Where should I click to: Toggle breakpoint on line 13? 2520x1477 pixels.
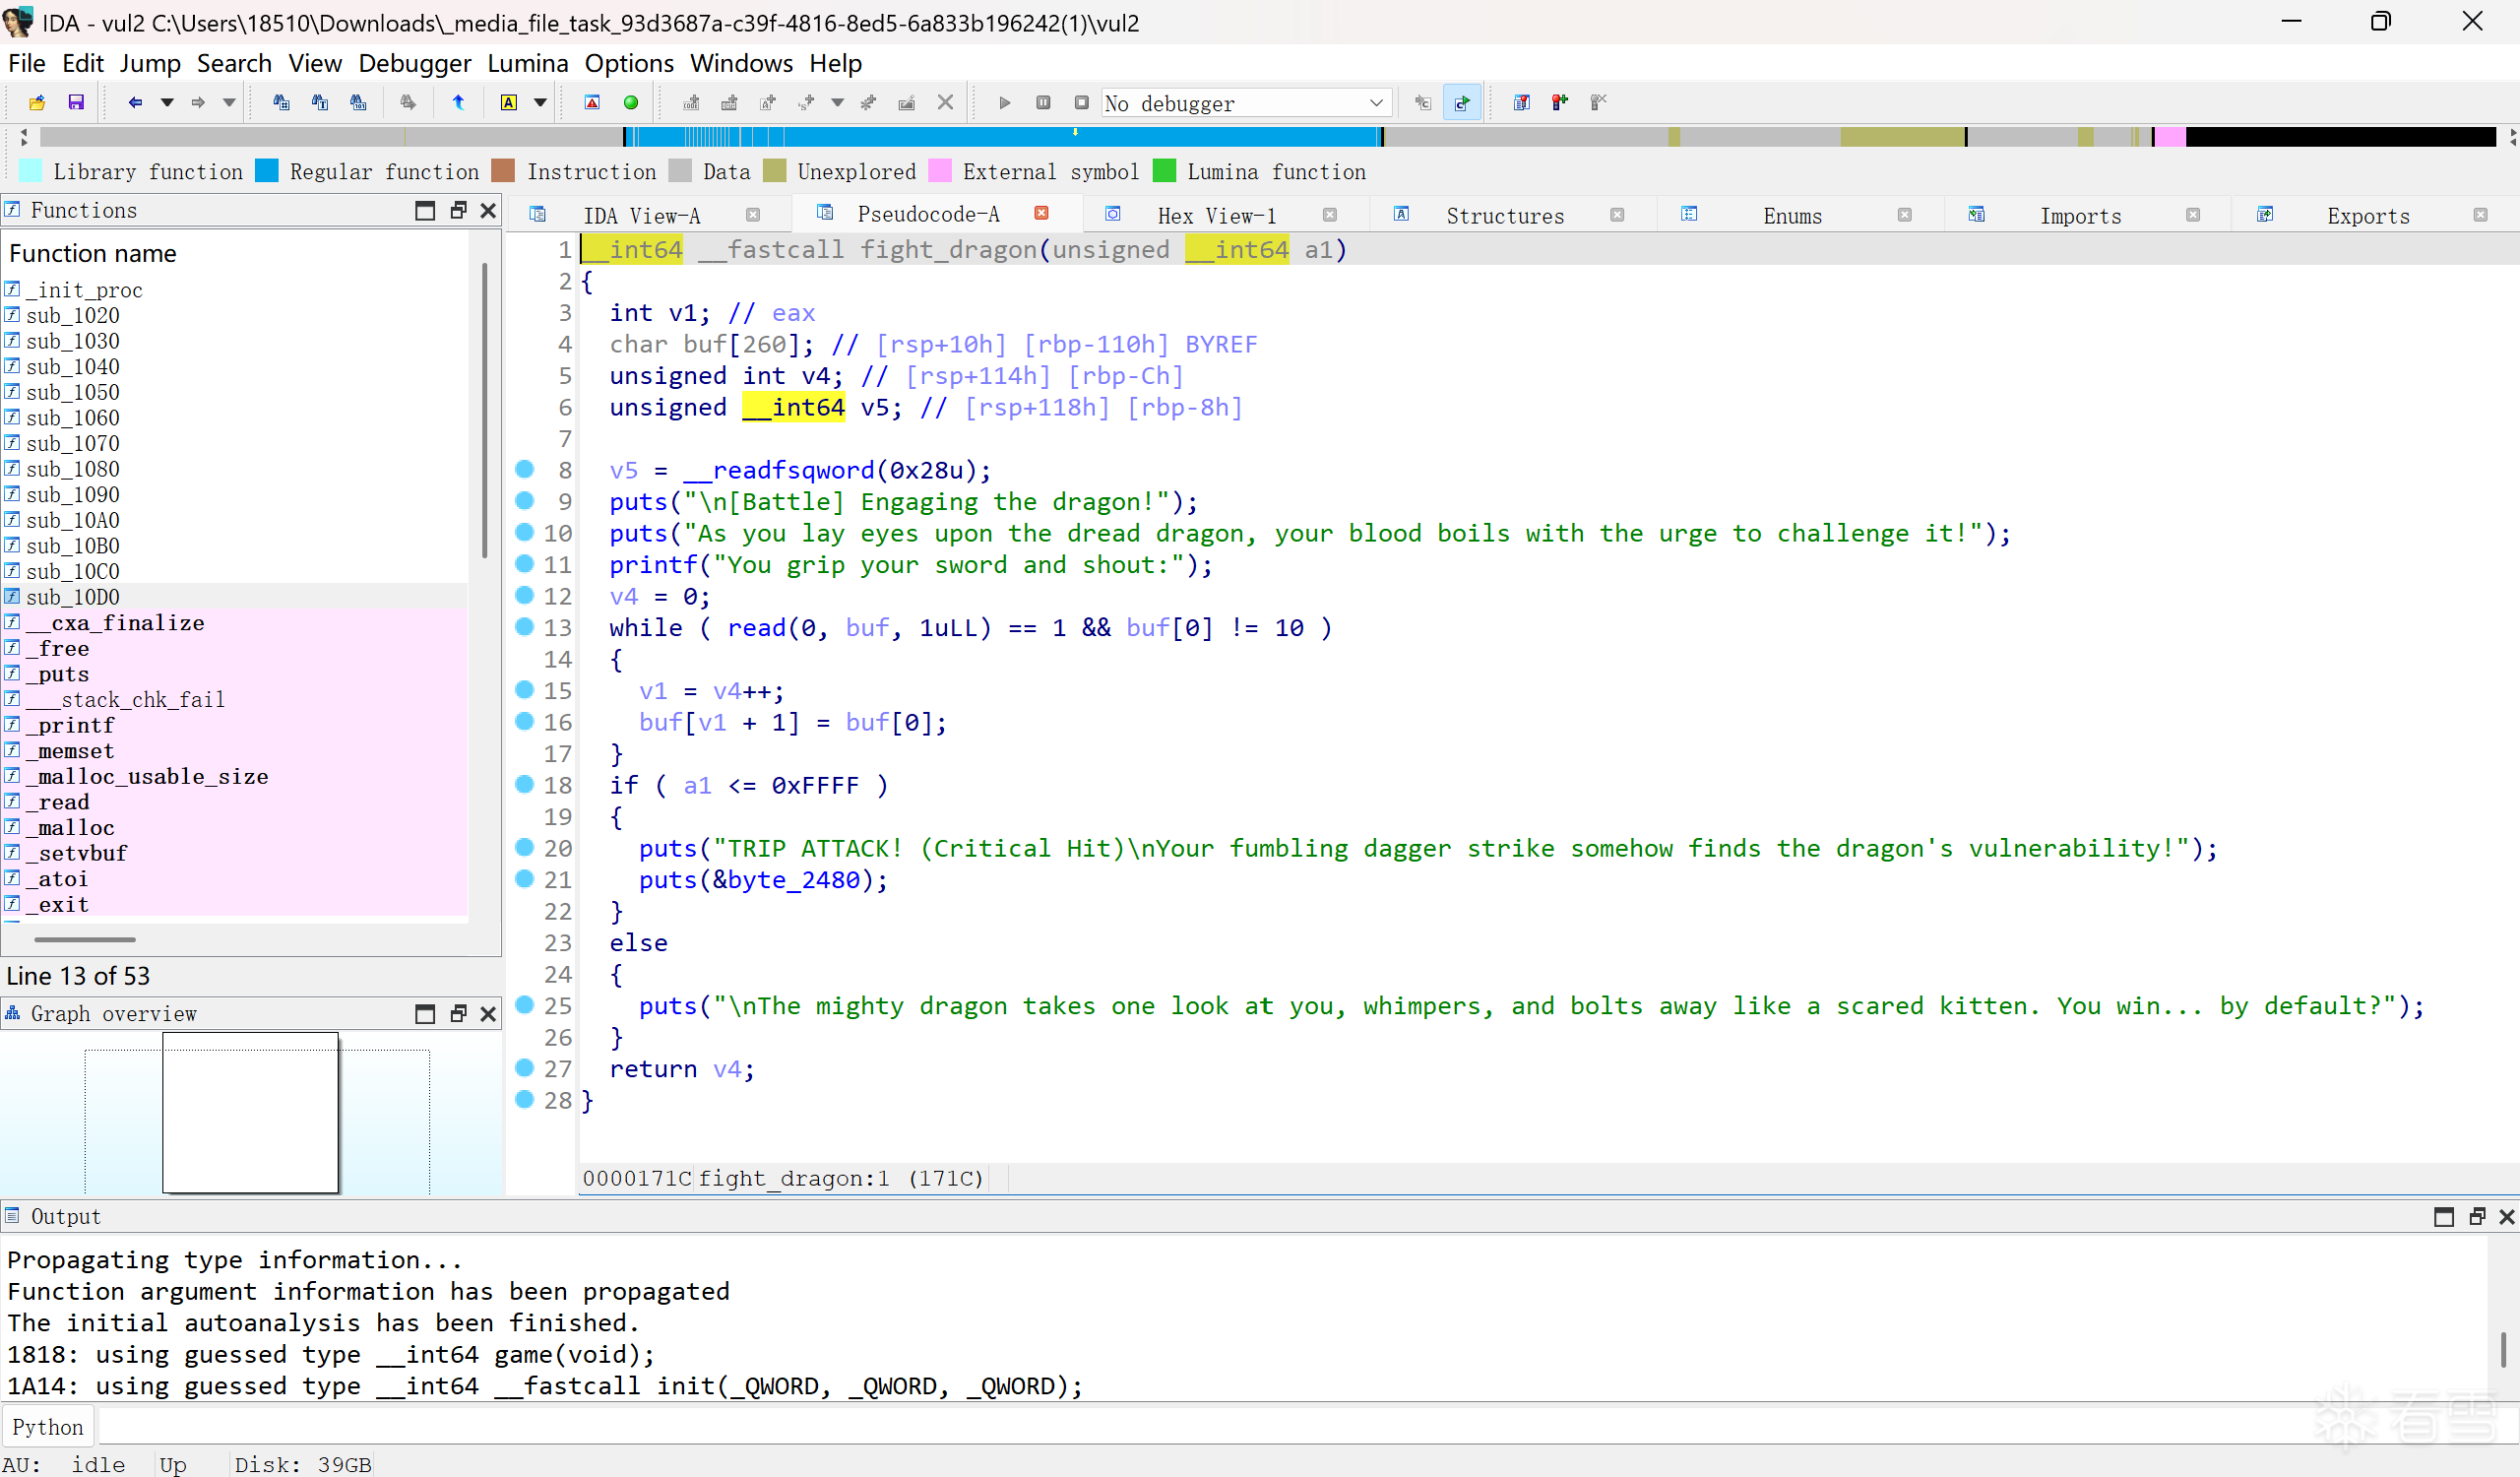[x=524, y=627]
